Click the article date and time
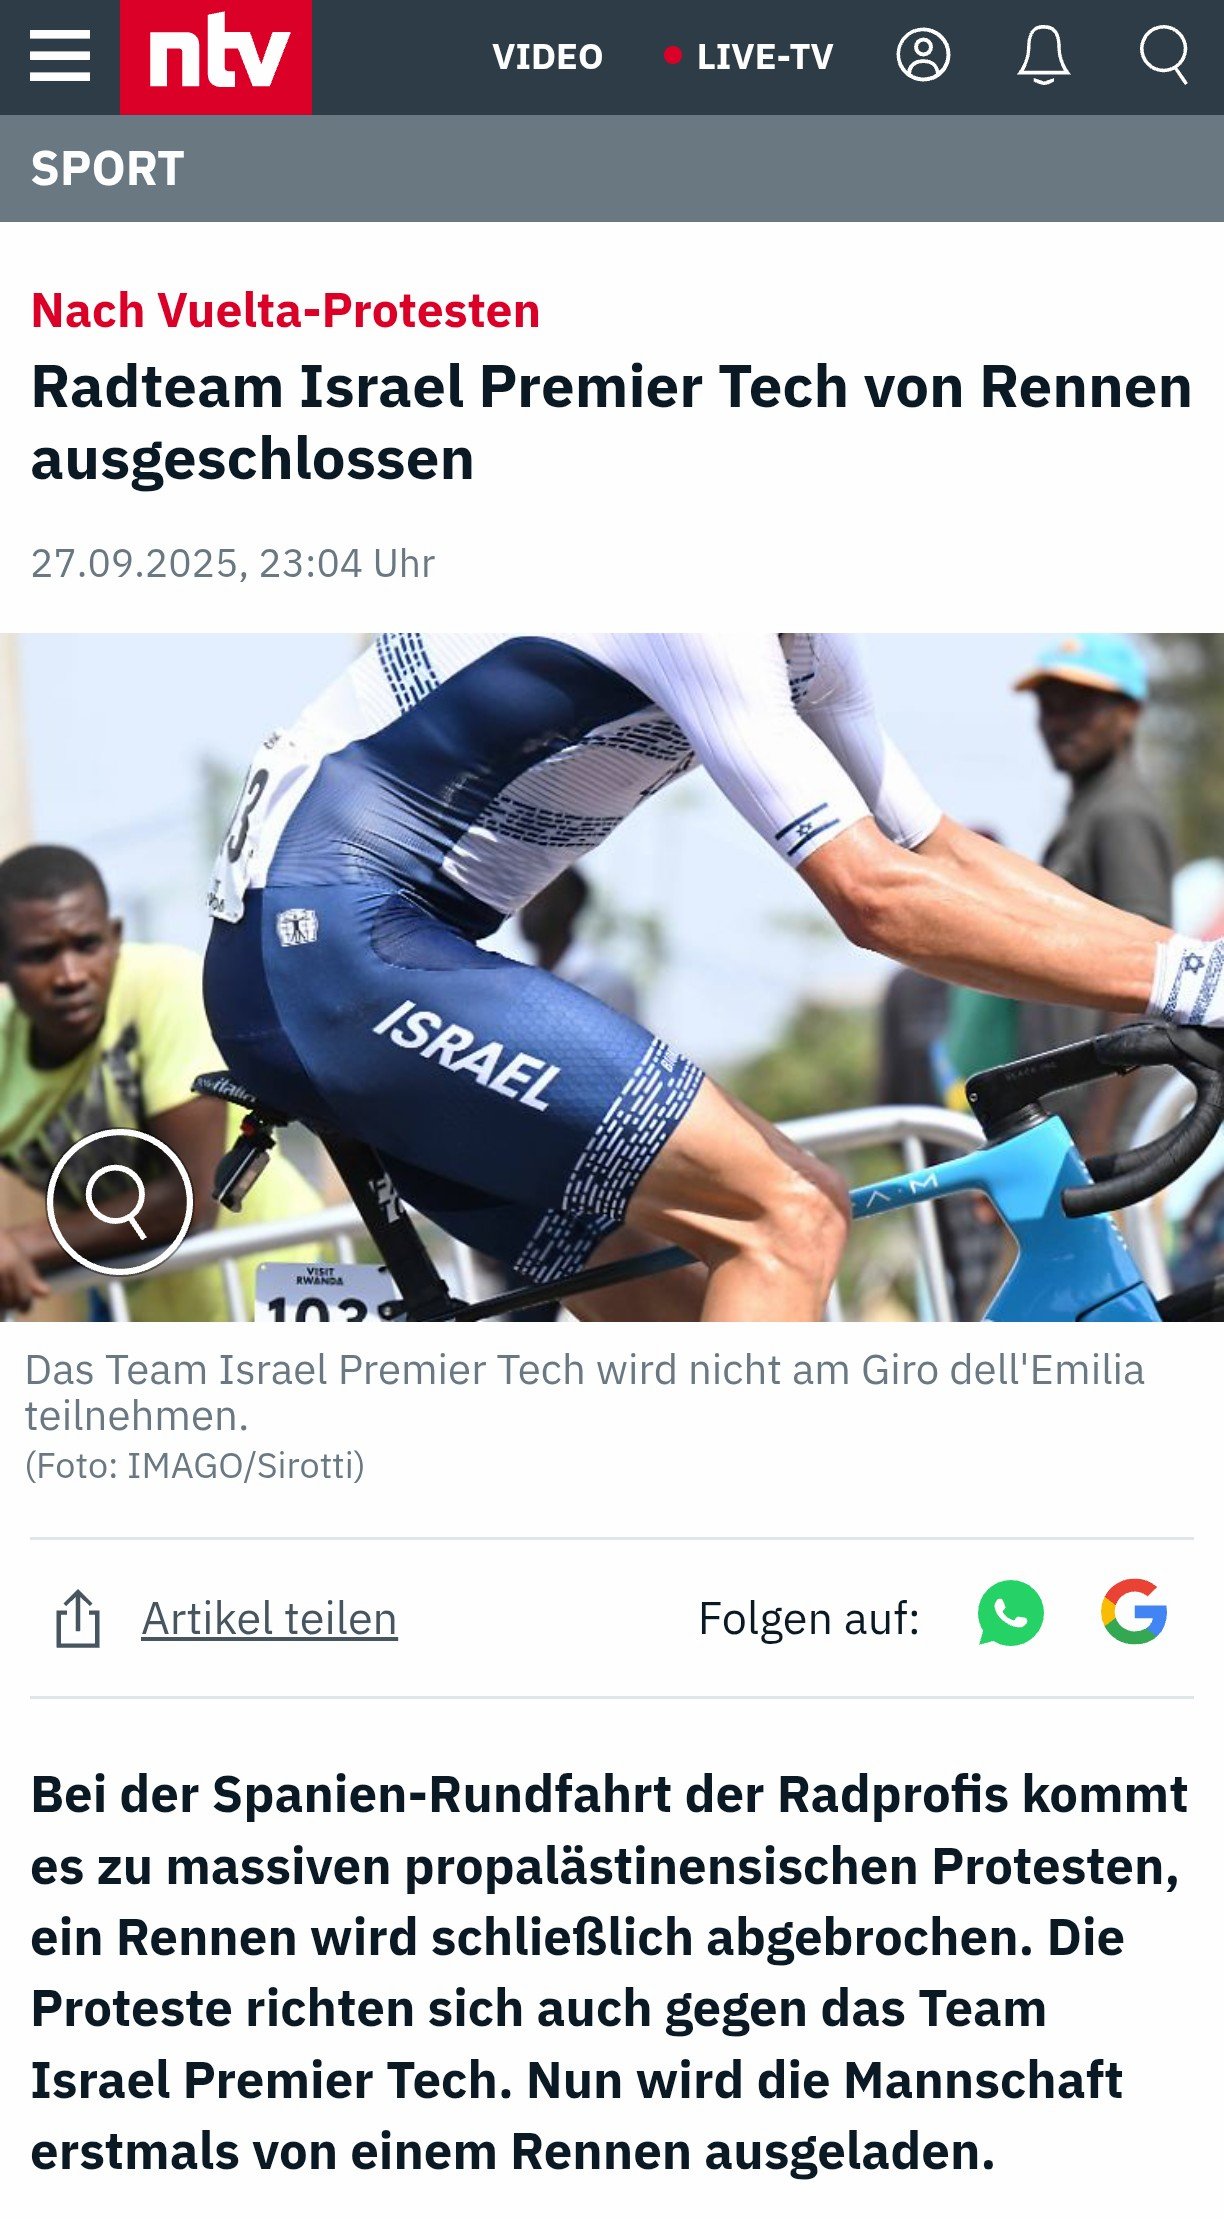Image resolution: width=1224 pixels, height=2219 pixels. (x=233, y=563)
